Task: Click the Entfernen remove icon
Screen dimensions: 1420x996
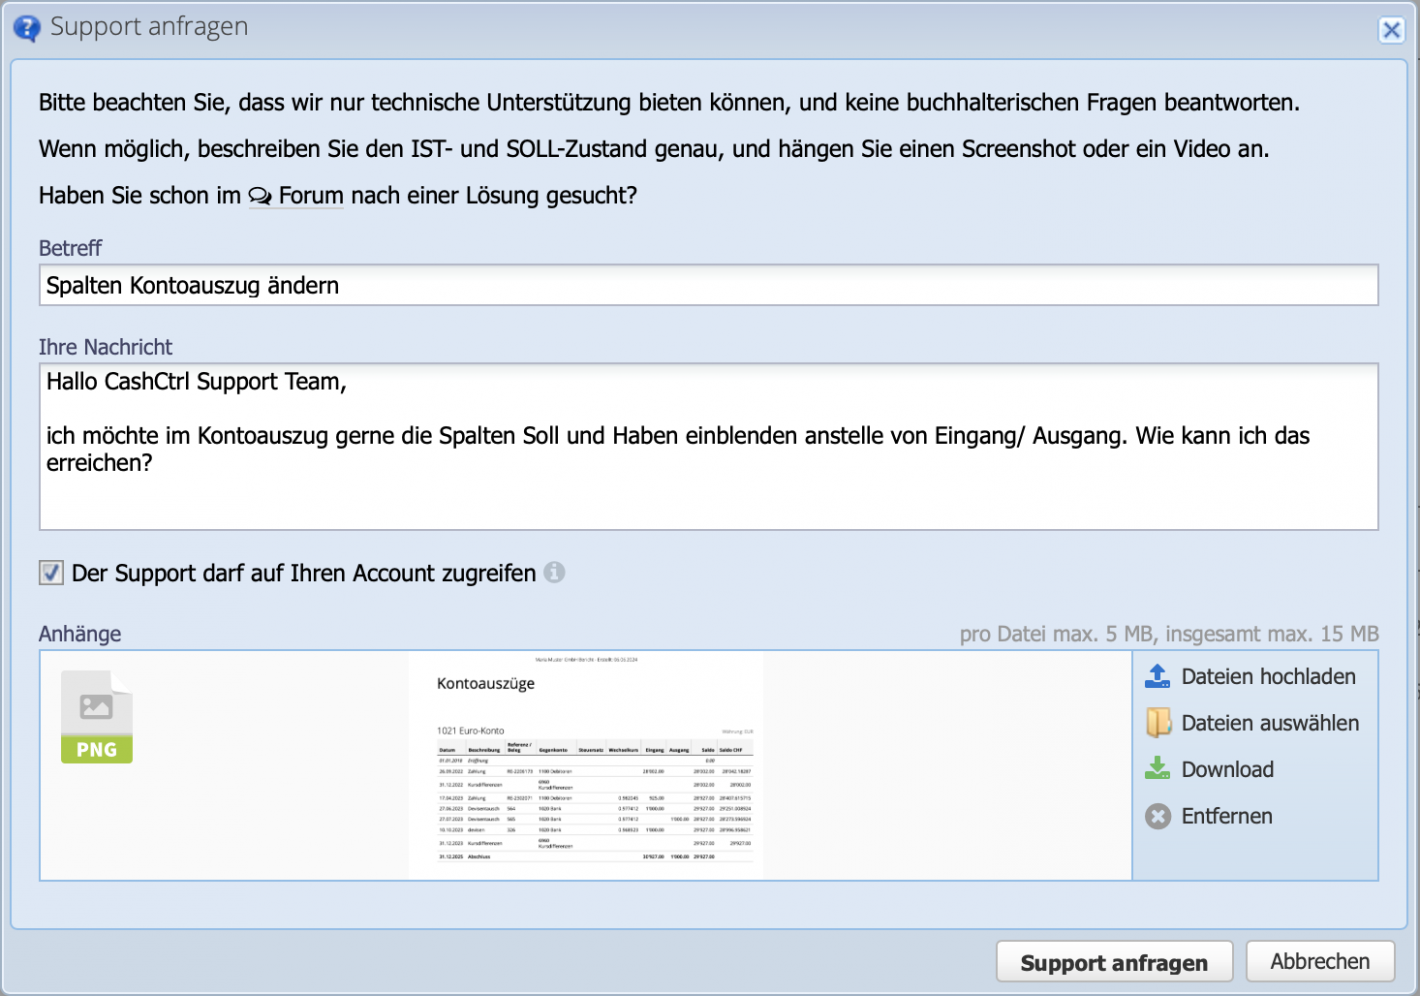Action: [1157, 816]
